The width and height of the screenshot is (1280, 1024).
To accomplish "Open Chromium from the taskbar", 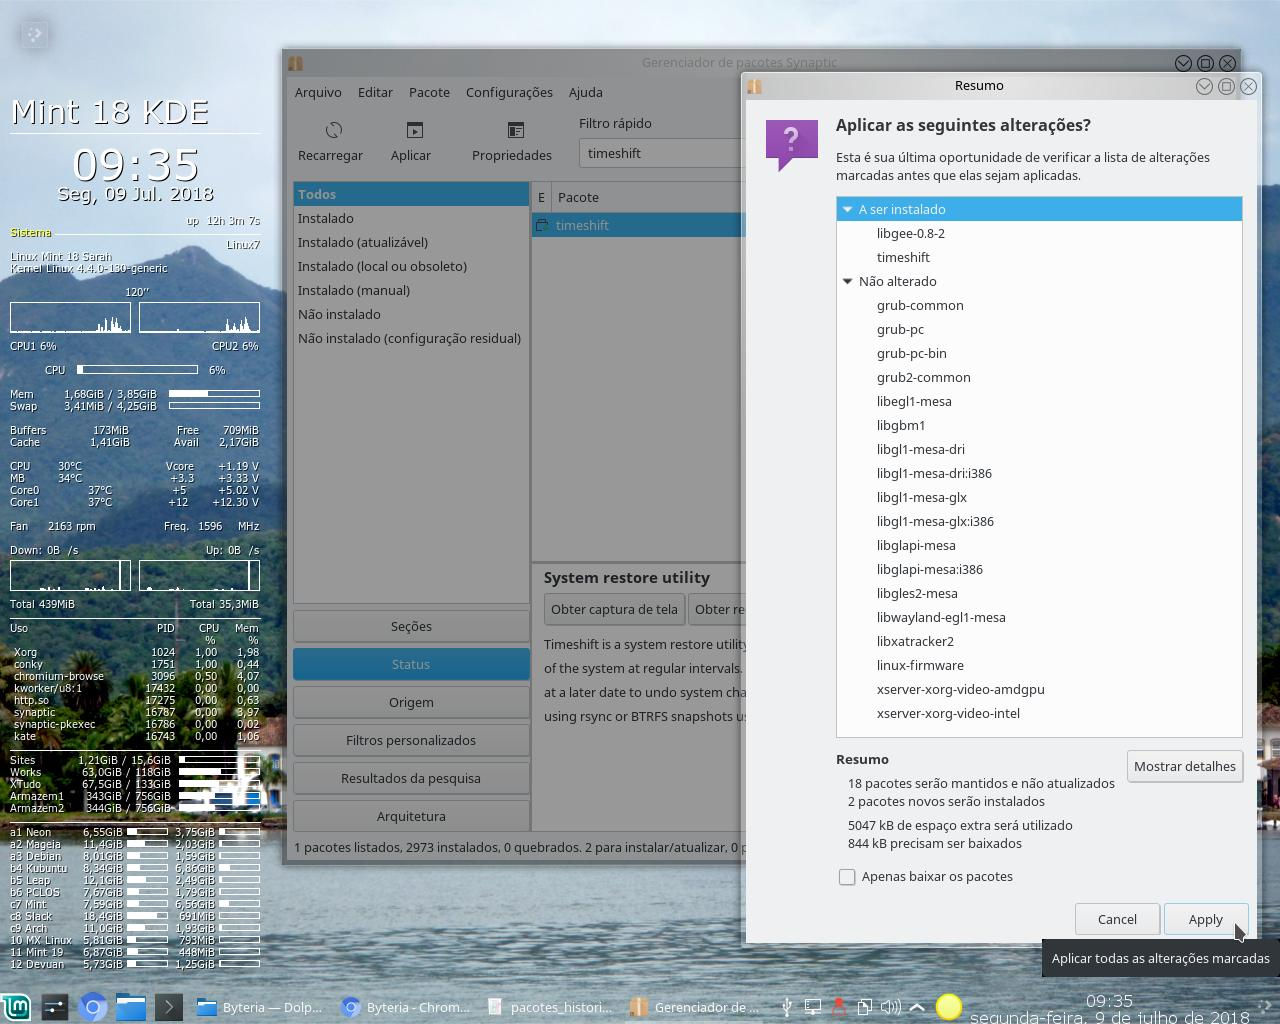I will pos(92,1007).
